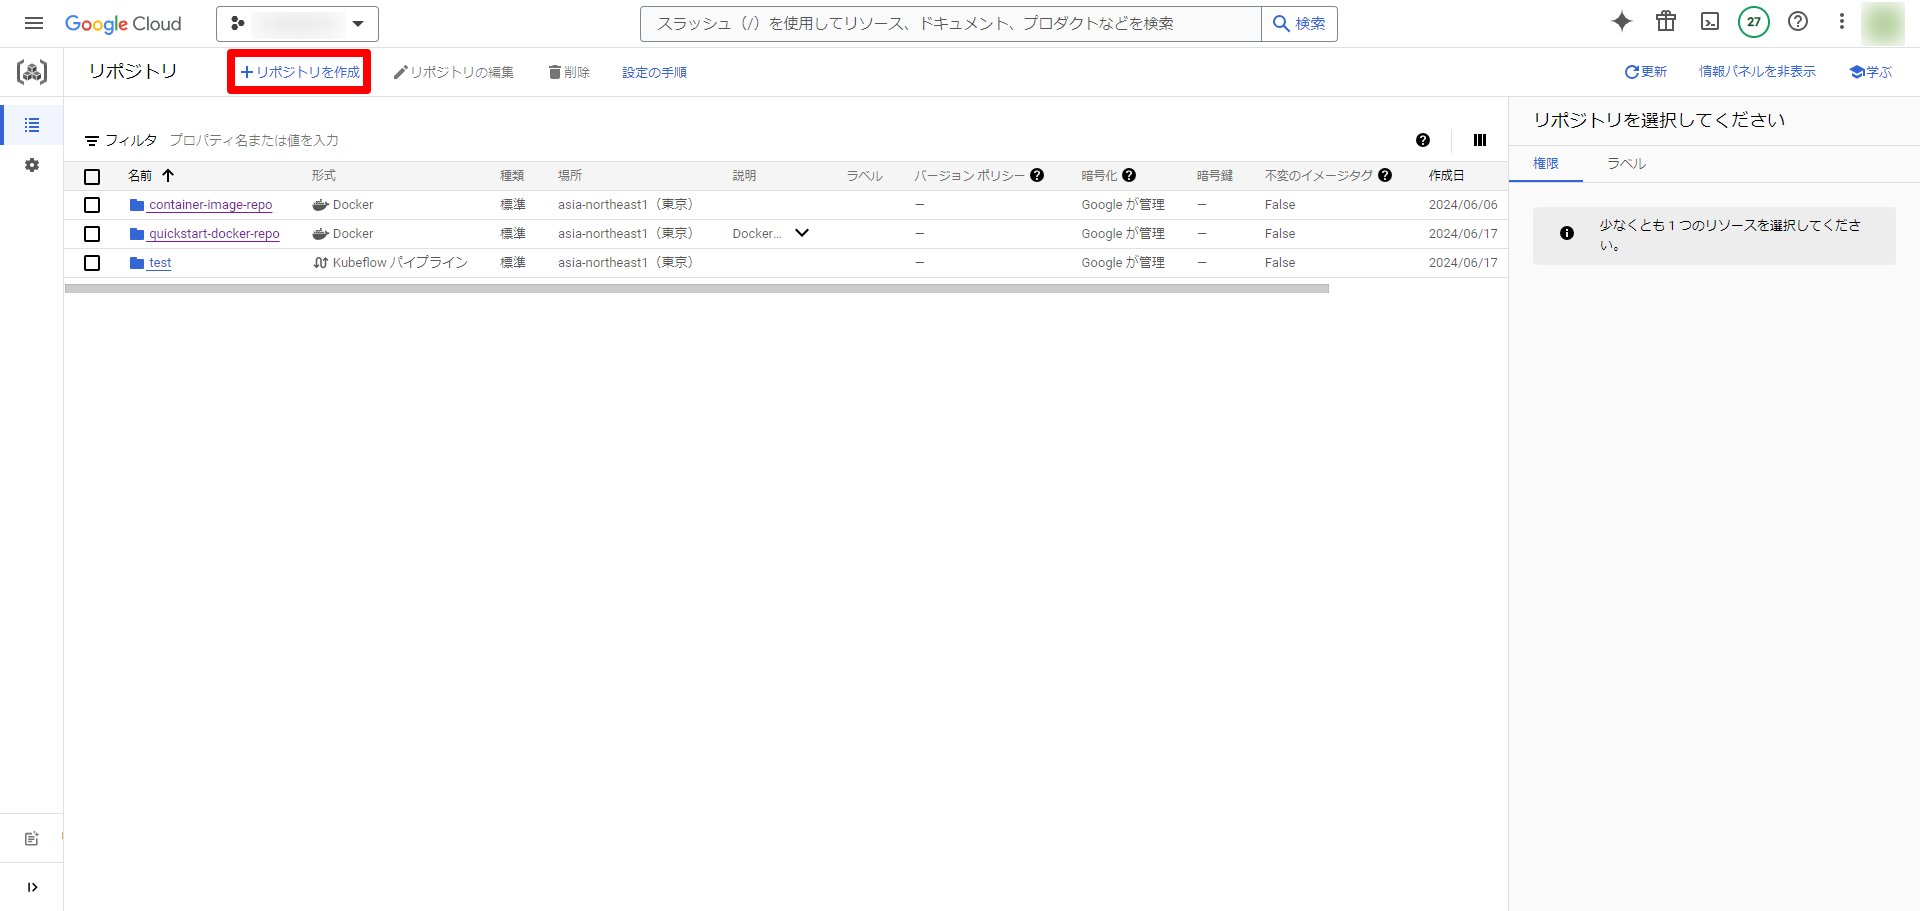Open the free trial gift icon
Image resolution: width=1920 pixels, height=911 pixels.
1665,21
